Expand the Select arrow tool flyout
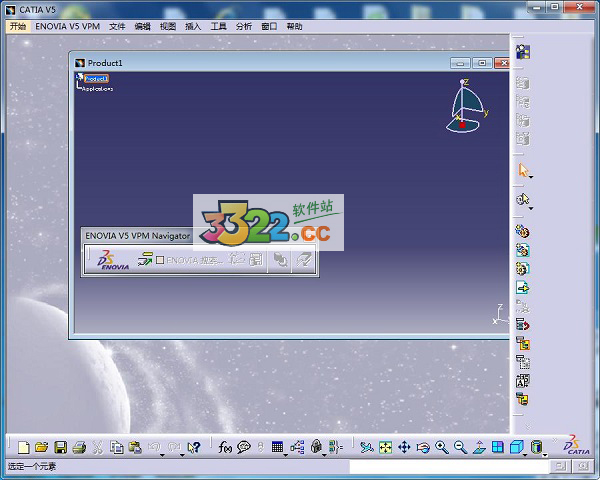Image resolution: width=600 pixels, height=480 pixels. (531, 177)
